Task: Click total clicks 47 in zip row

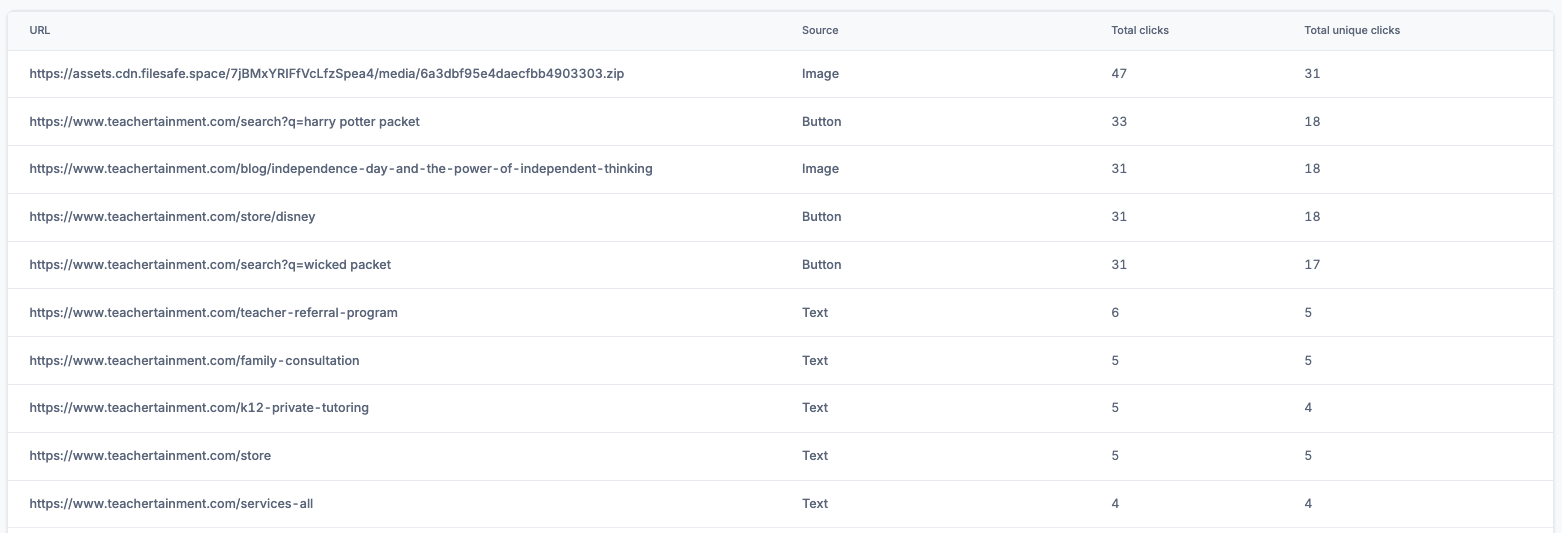Action: pyautogui.click(x=1119, y=74)
